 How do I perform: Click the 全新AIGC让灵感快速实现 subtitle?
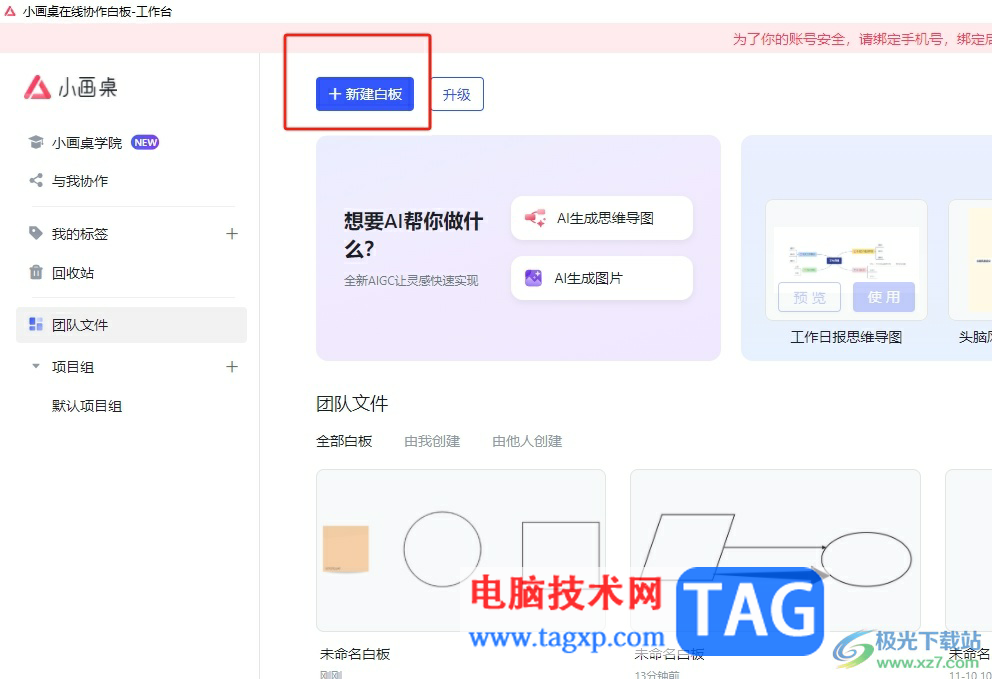411,280
